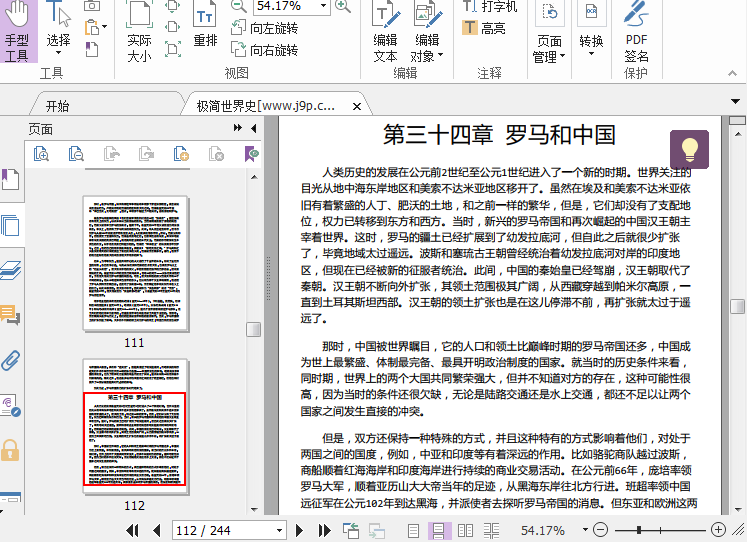Switch to the 开始 start tab
747x542 pixels.
coord(57,106)
